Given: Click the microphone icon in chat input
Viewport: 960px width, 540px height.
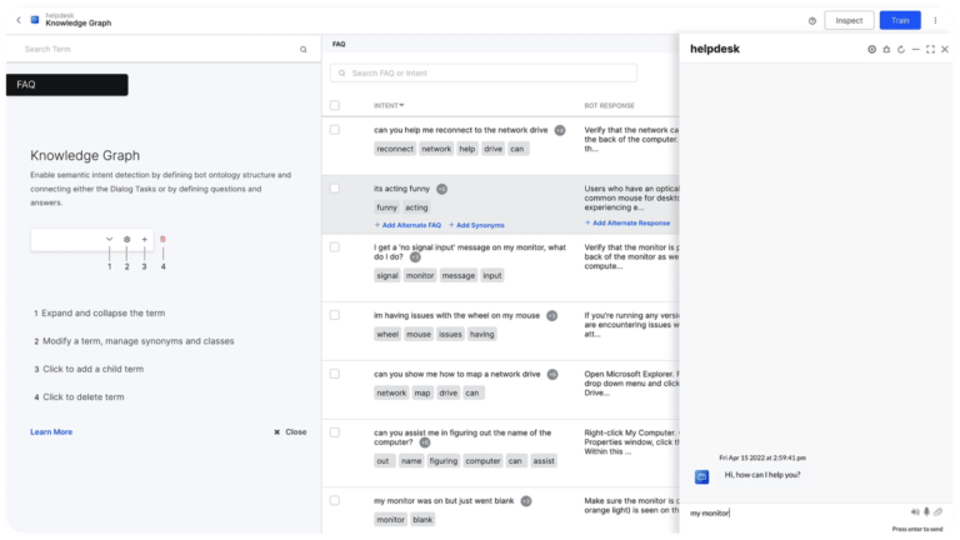Looking at the screenshot, I should coord(927,512).
